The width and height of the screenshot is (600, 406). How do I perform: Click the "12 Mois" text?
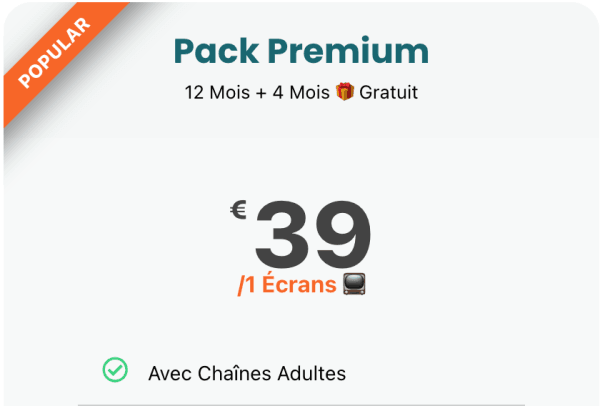point(211,93)
